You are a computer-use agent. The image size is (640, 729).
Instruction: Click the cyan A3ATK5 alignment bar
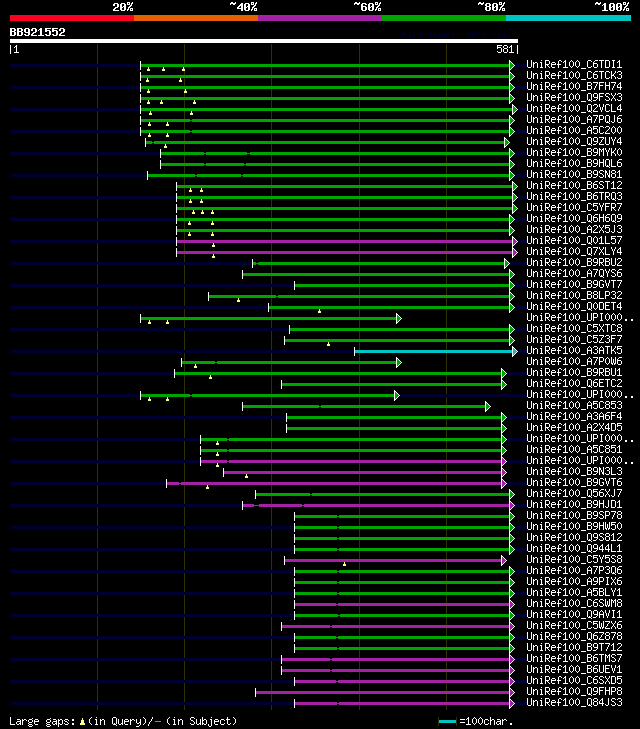(x=435, y=351)
